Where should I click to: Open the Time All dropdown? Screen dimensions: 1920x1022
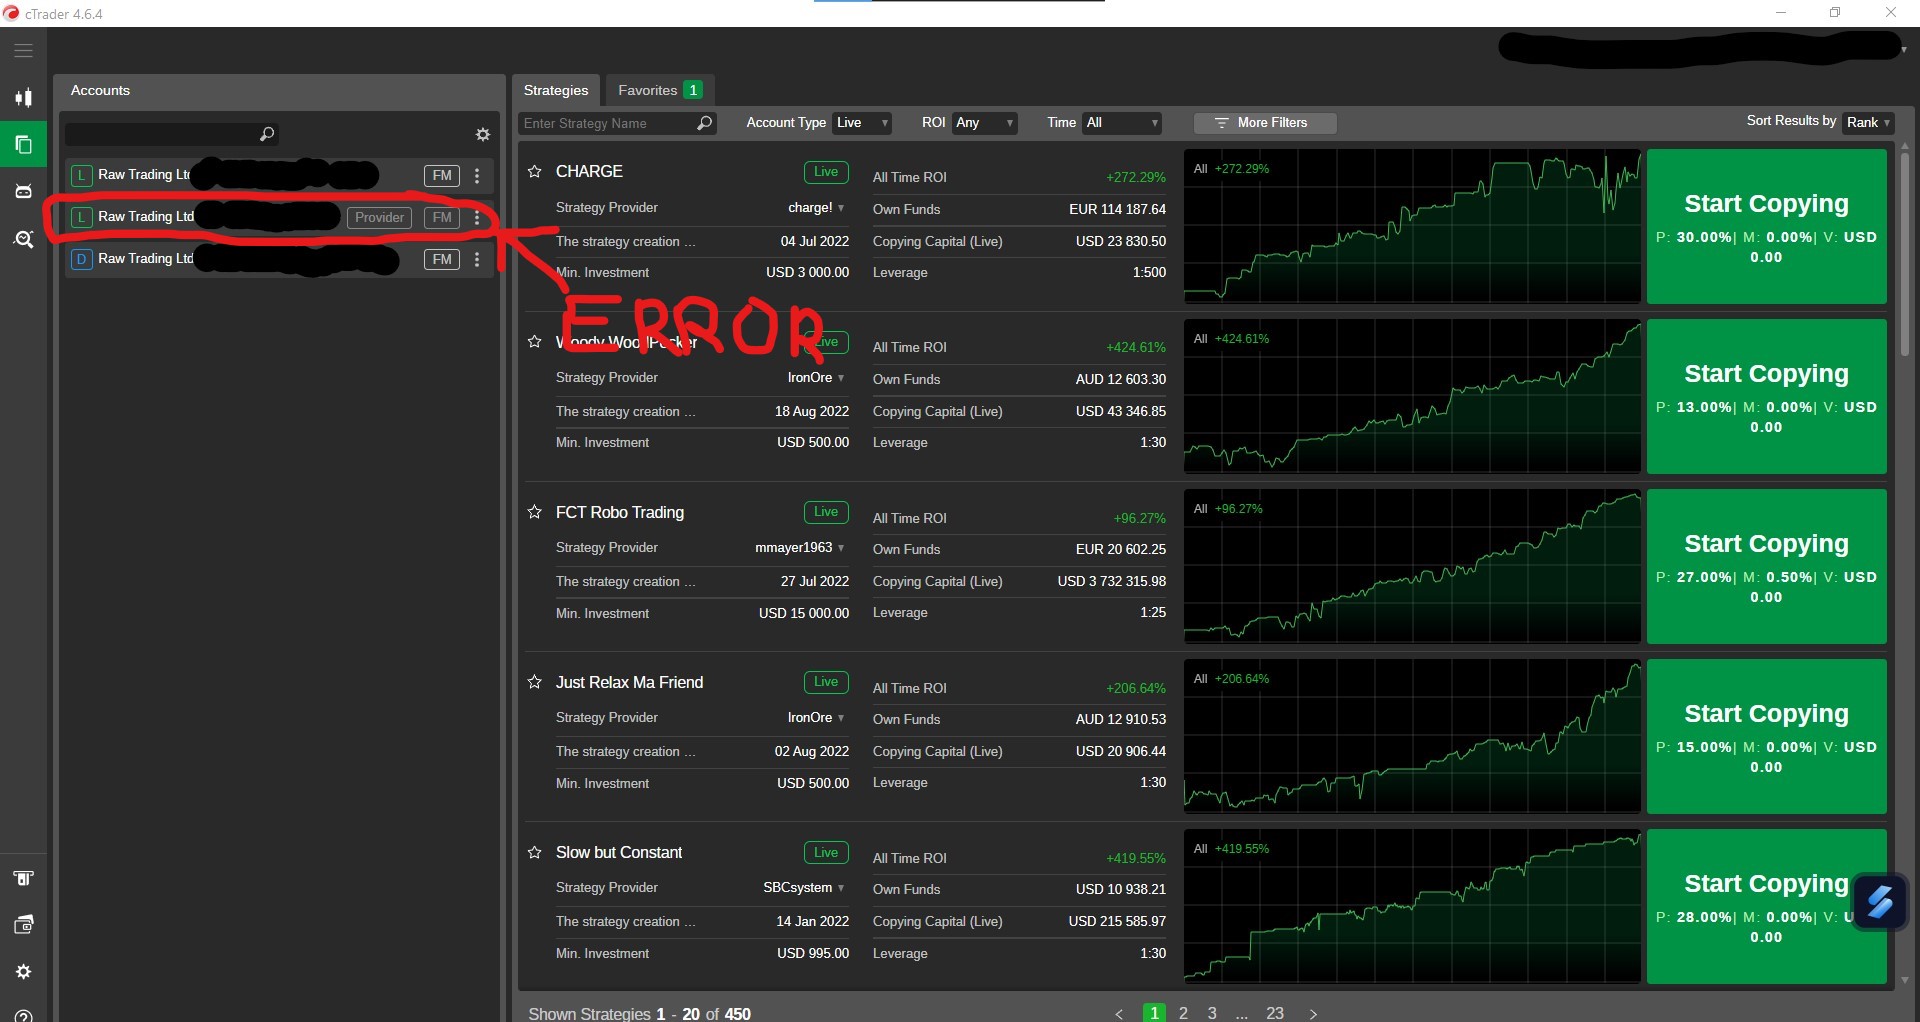[x=1122, y=123]
